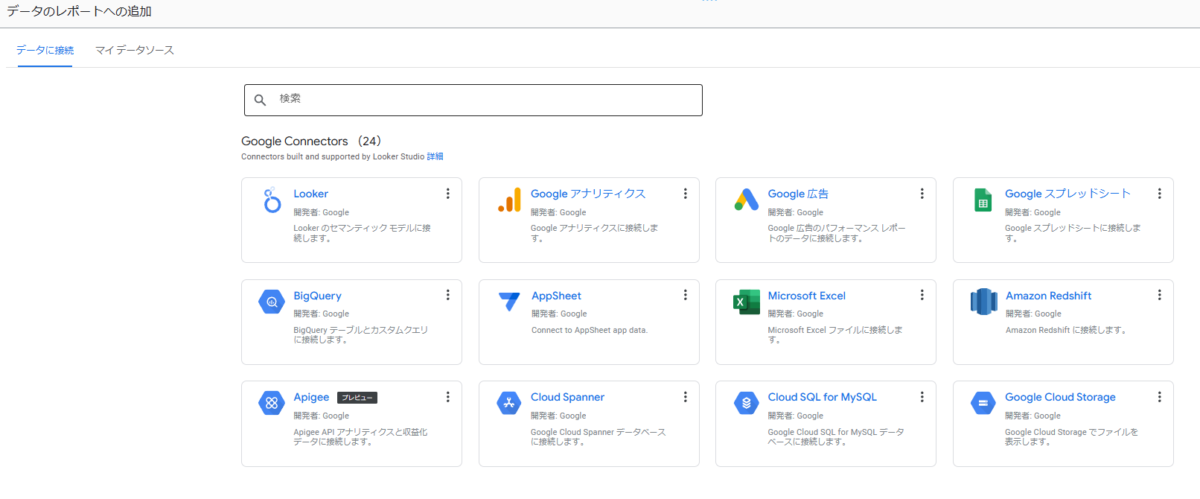
Task: Open the three-dot menu on BigQuery card
Action: click(x=448, y=295)
